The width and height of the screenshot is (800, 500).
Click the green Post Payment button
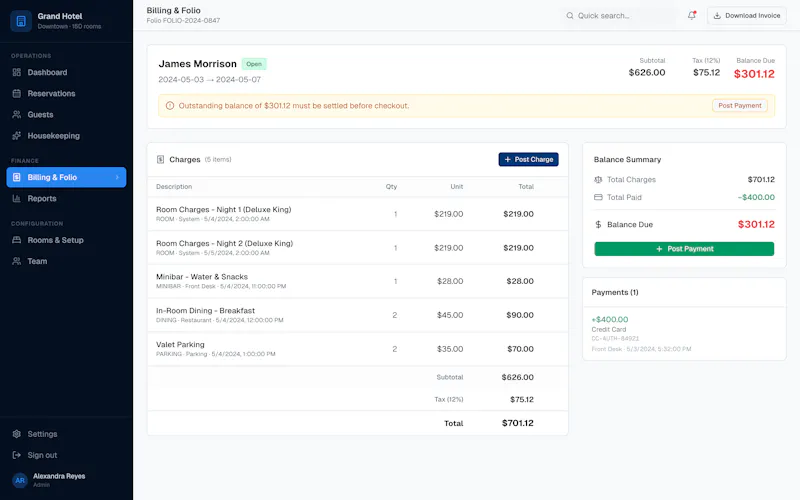[684, 249]
